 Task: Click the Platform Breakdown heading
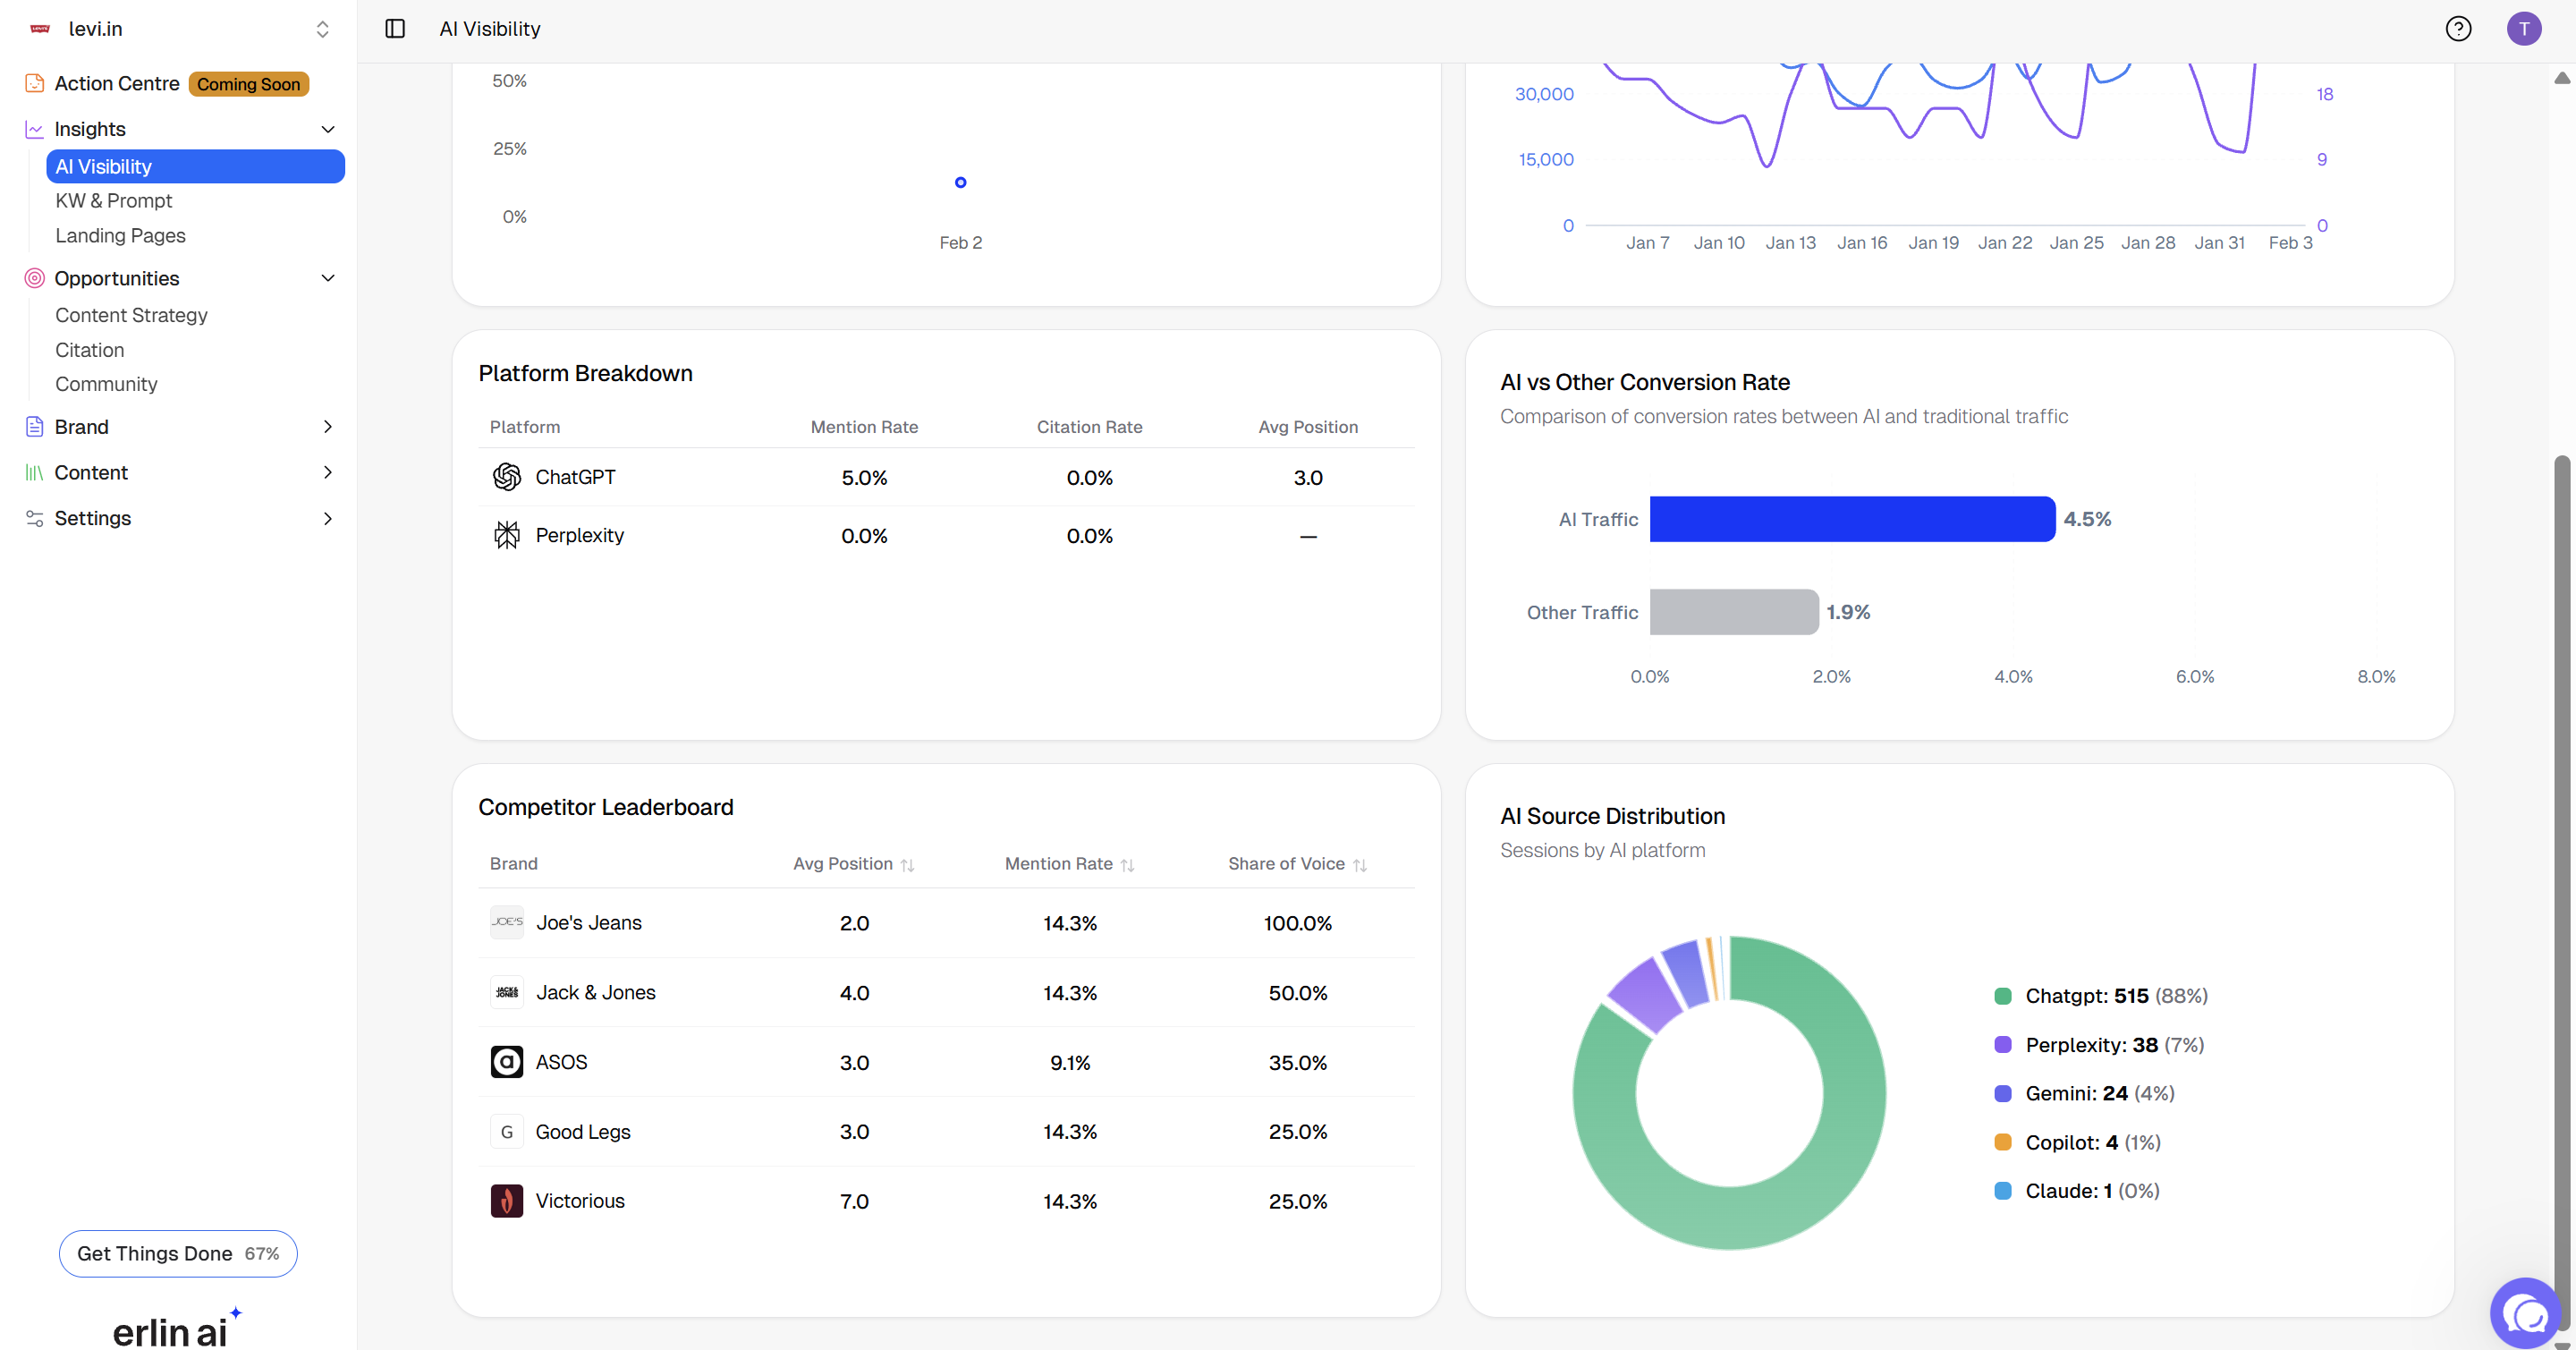coord(585,374)
